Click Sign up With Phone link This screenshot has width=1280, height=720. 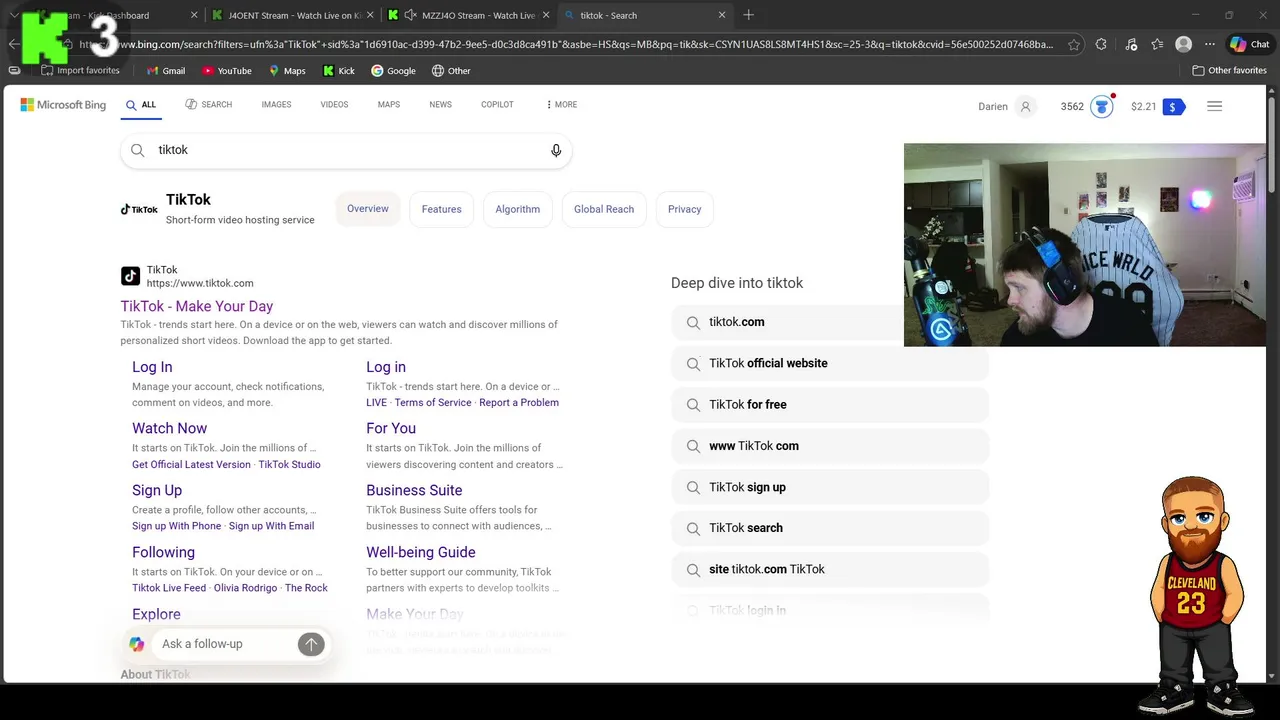(x=177, y=526)
